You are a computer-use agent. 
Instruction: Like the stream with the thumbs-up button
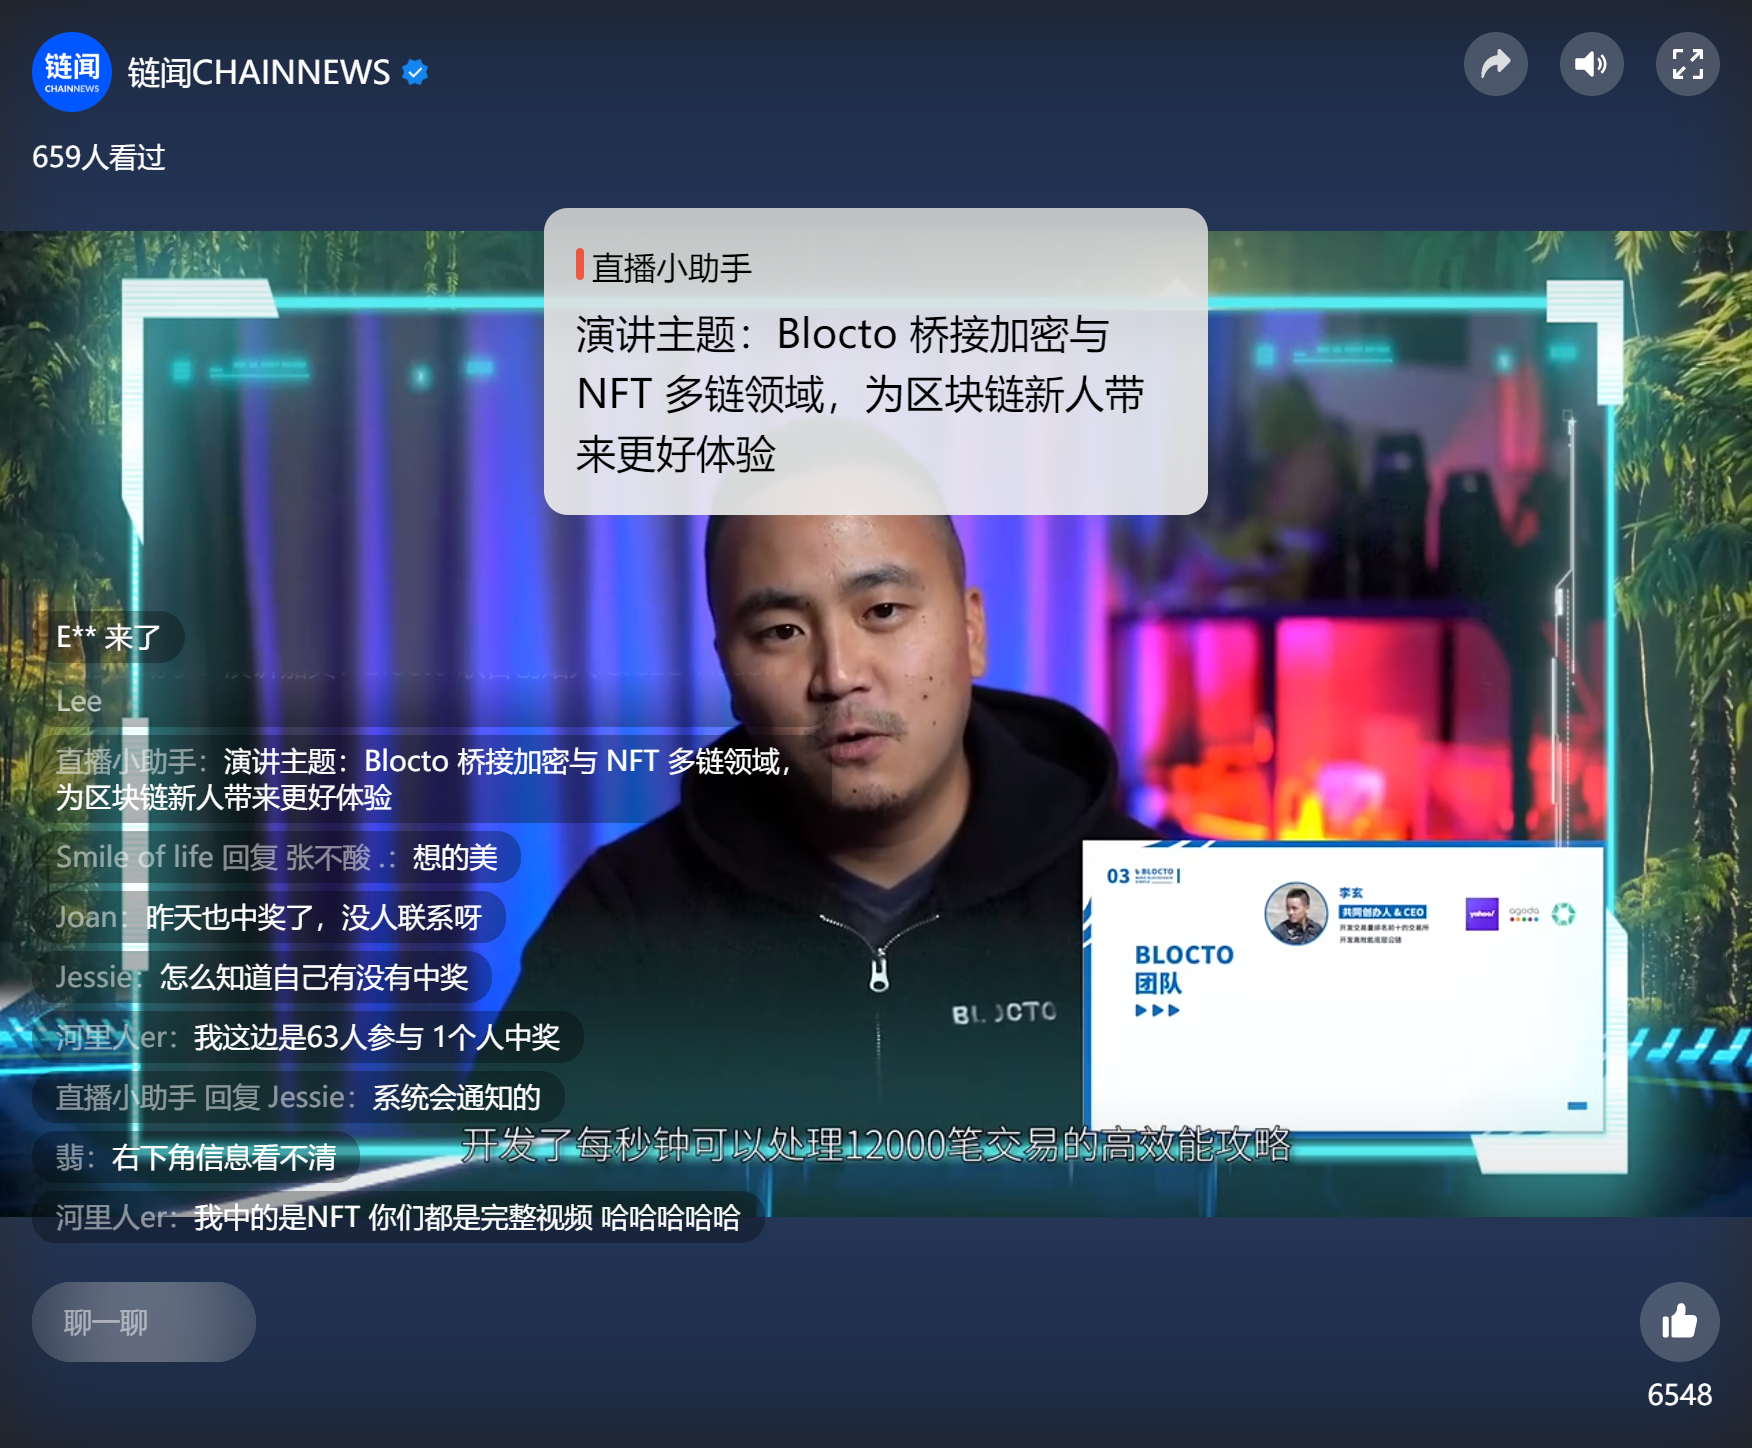(x=1679, y=1322)
